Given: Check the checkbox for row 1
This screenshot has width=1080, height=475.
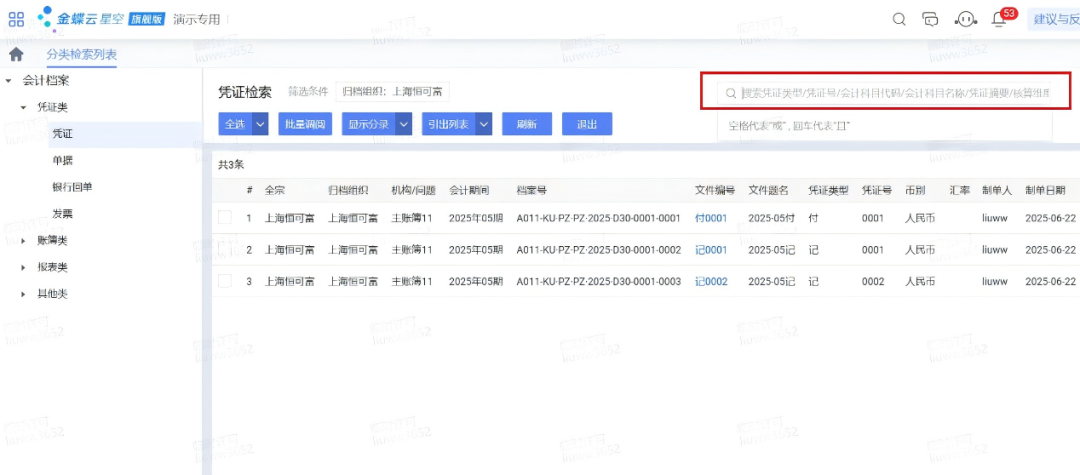Looking at the screenshot, I should 225,218.
